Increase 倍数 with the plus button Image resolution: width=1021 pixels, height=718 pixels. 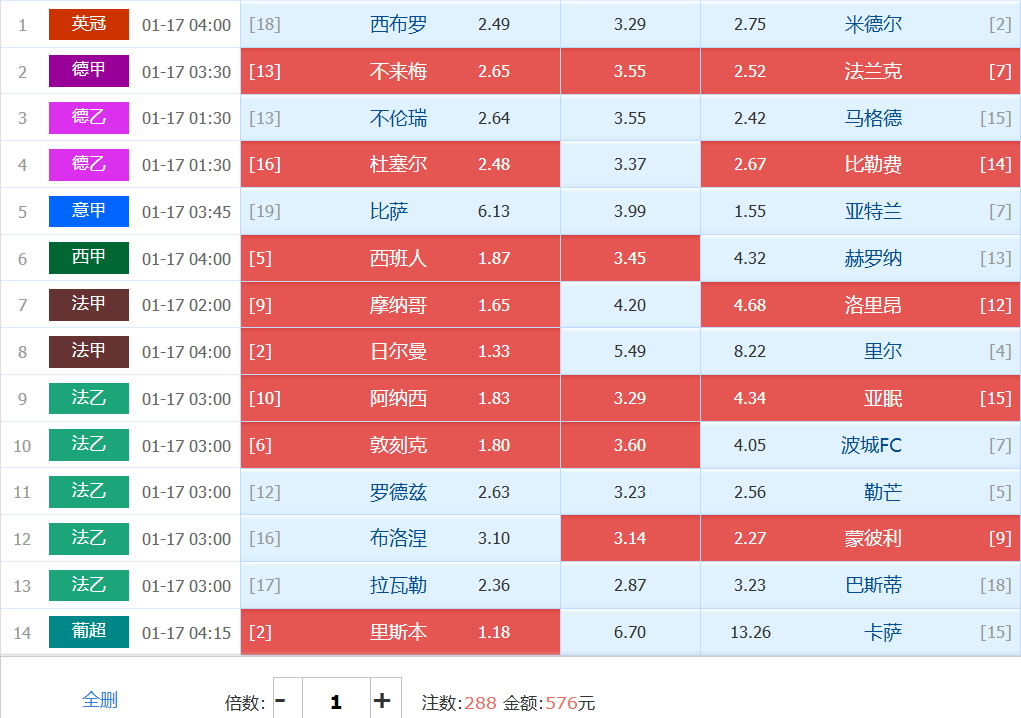click(x=381, y=701)
